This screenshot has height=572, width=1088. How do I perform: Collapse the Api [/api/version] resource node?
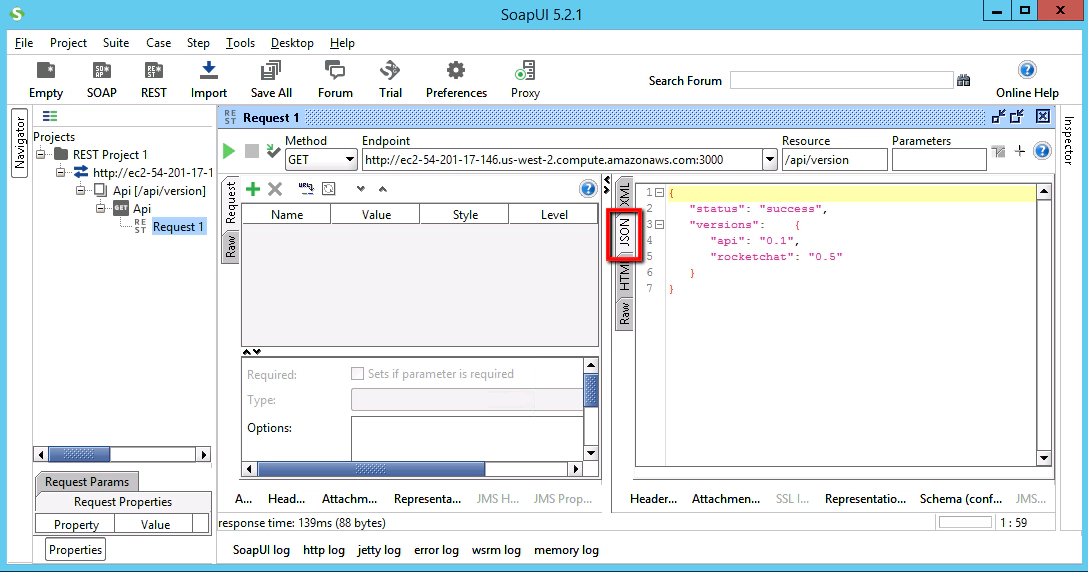pyautogui.click(x=80, y=190)
